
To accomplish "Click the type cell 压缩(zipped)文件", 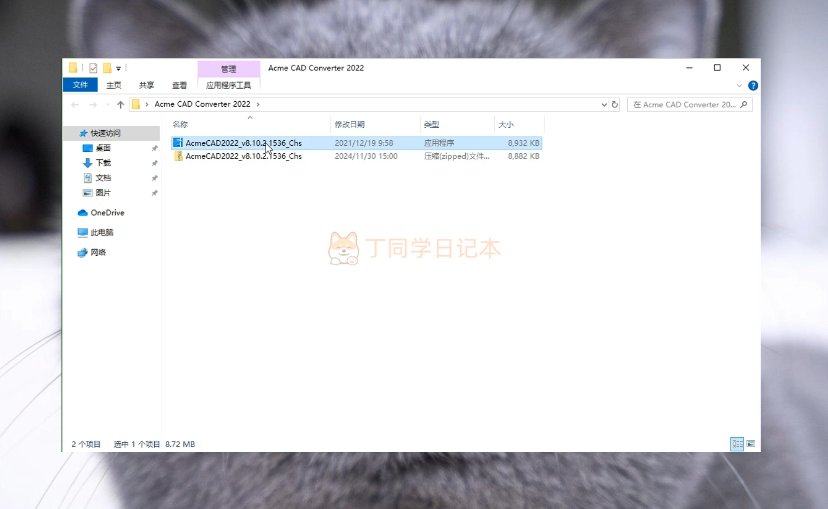I will coord(457,156).
